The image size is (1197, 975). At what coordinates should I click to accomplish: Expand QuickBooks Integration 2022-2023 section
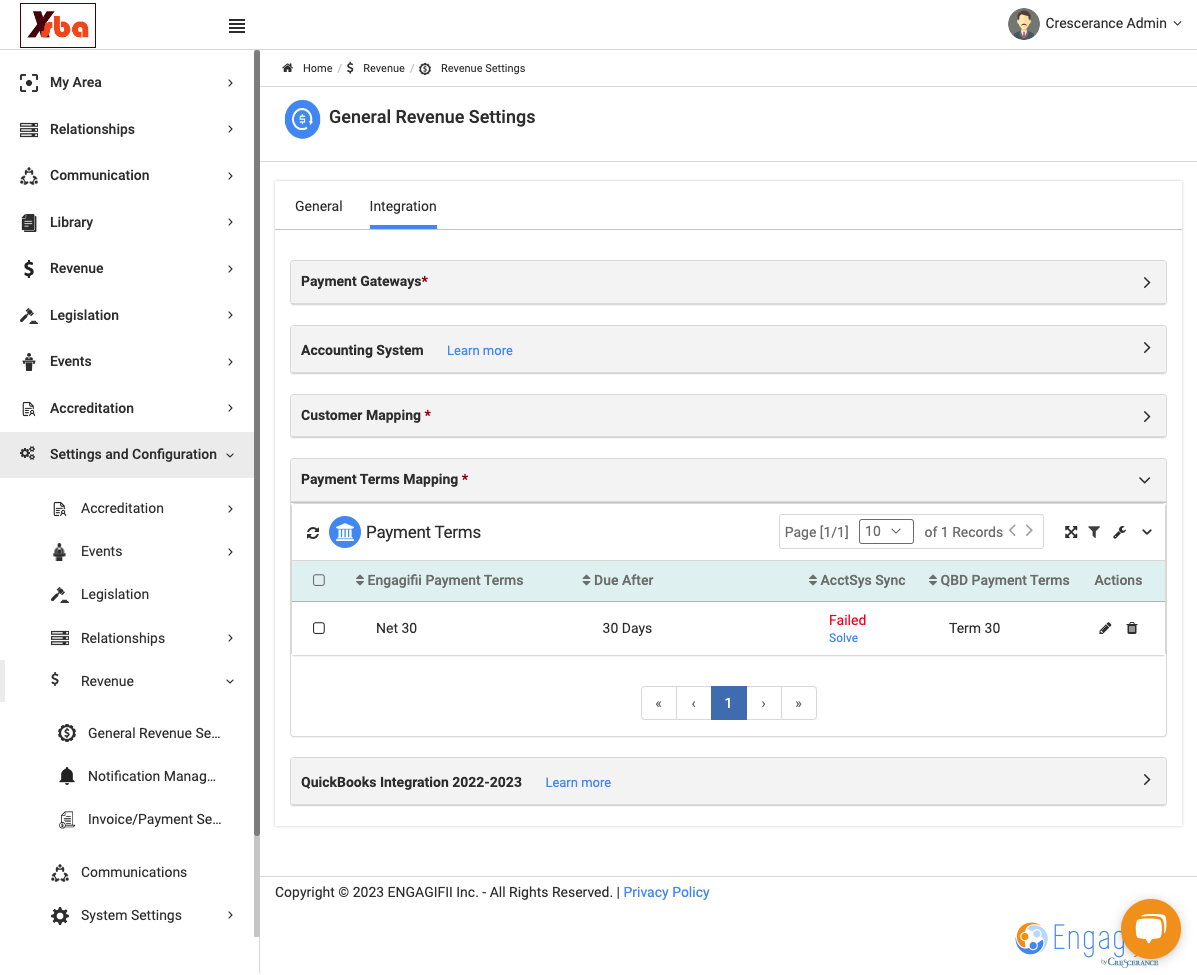[728, 781]
